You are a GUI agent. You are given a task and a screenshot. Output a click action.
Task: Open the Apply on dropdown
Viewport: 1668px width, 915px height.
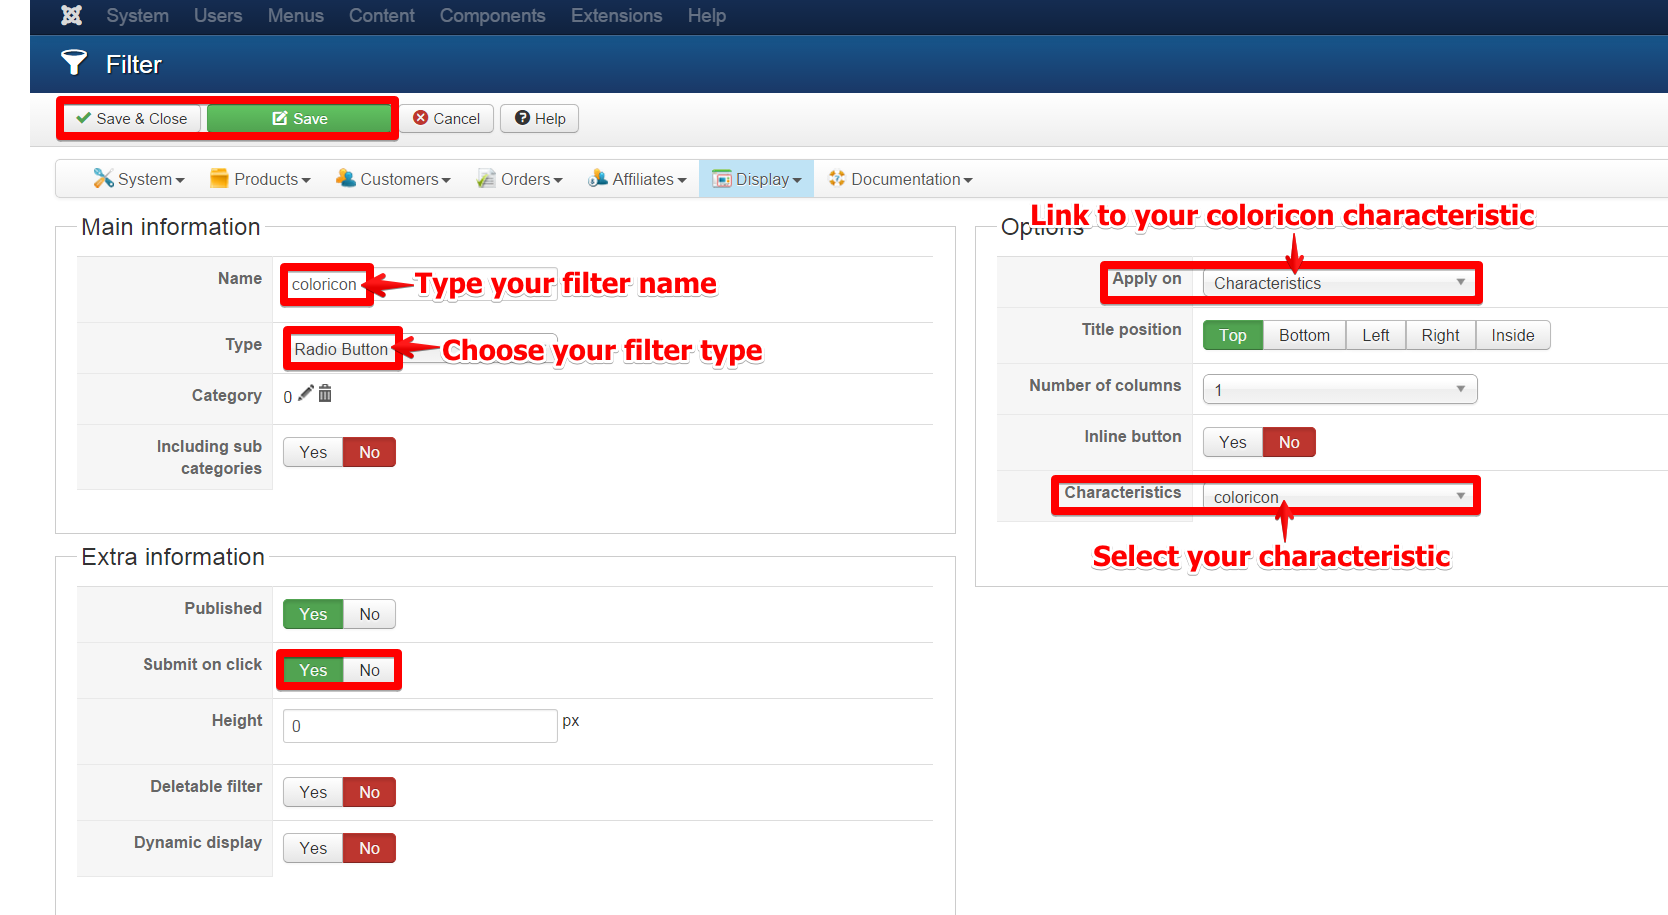click(1340, 283)
